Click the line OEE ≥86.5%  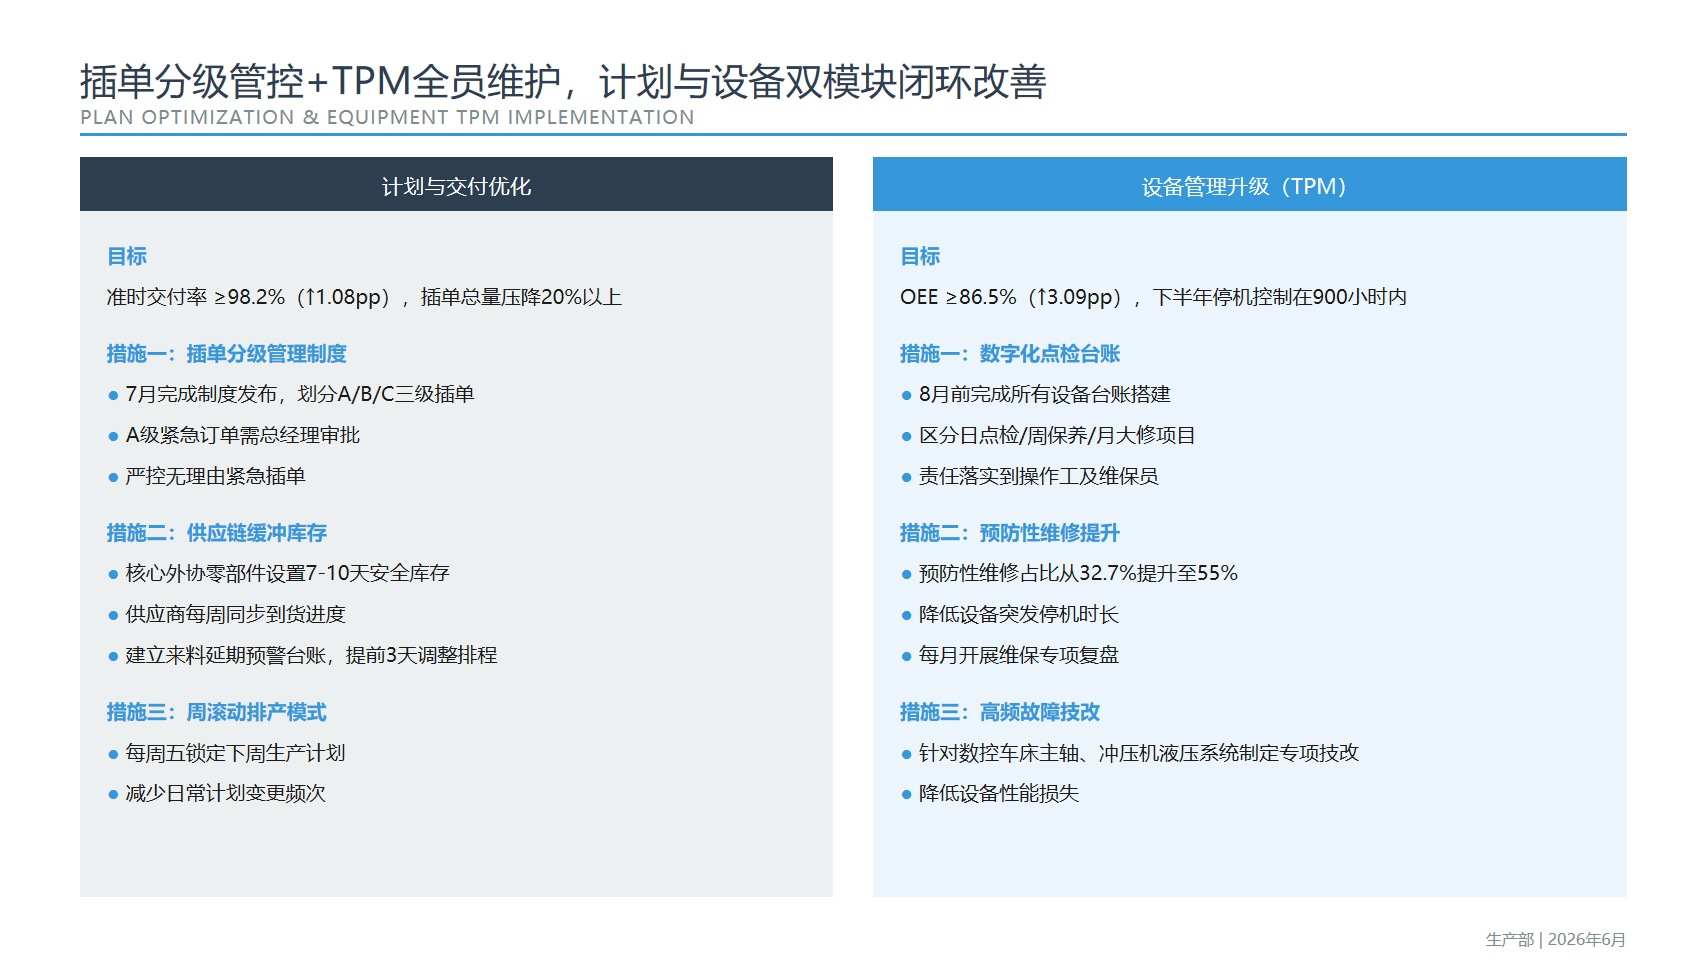1153,297
